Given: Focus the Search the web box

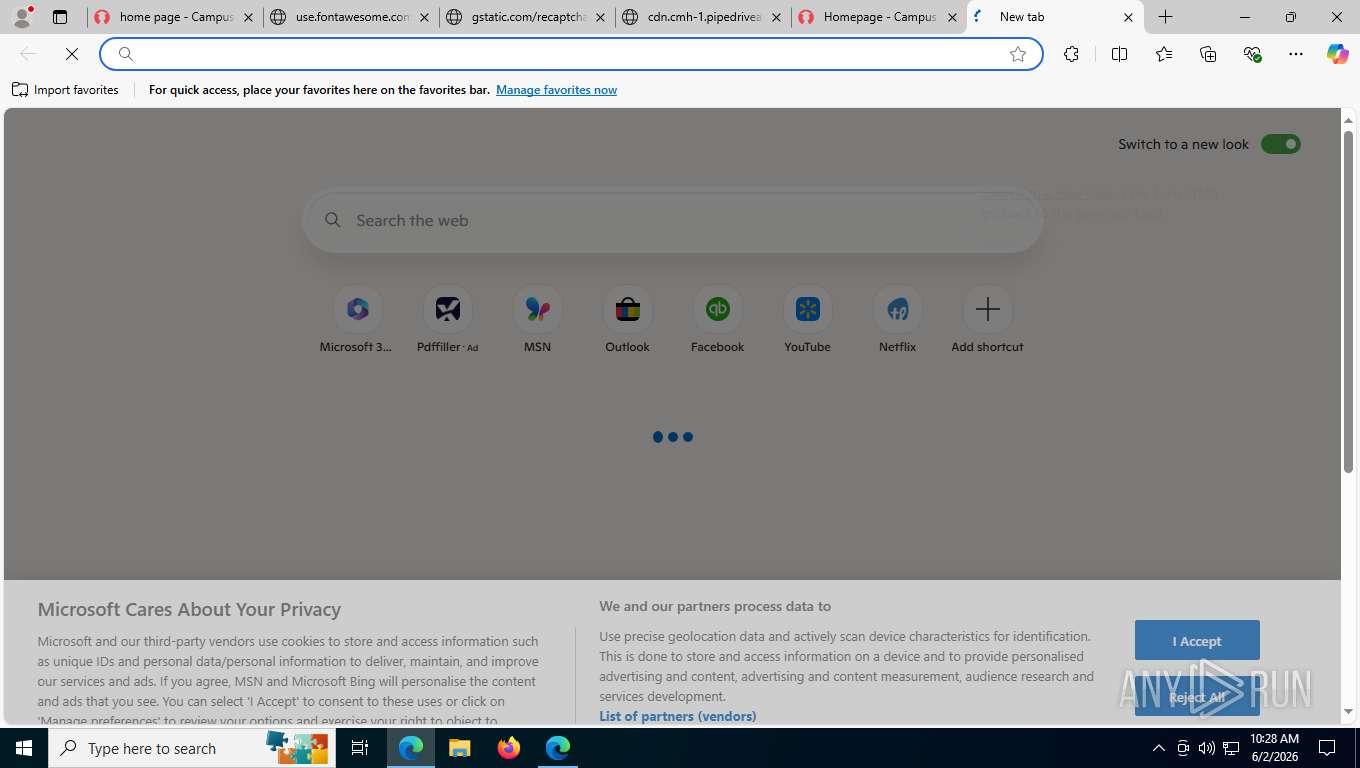Looking at the screenshot, I should click(672, 220).
